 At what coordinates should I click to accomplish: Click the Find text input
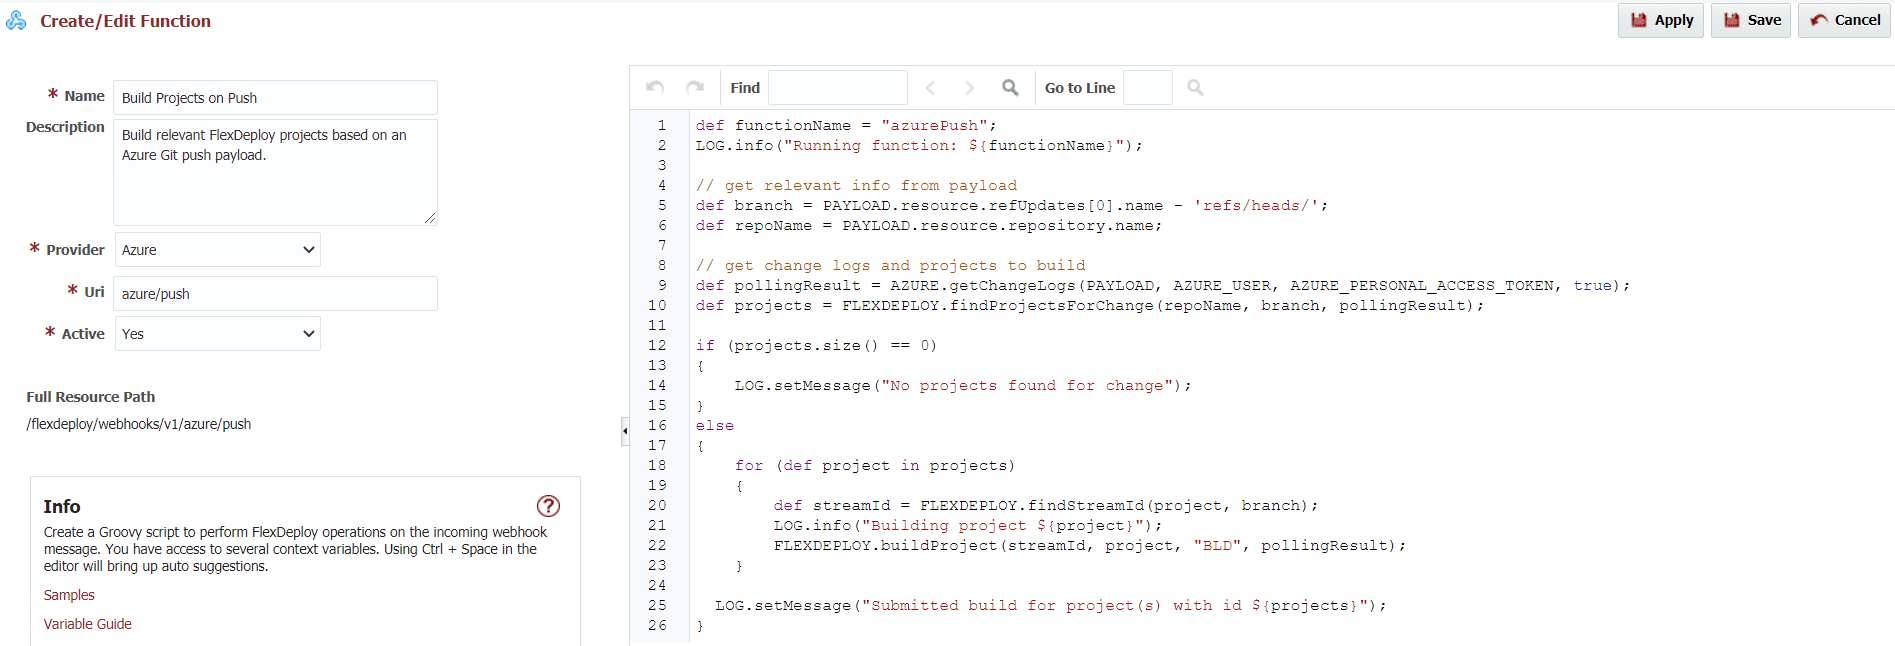click(838, 88)
